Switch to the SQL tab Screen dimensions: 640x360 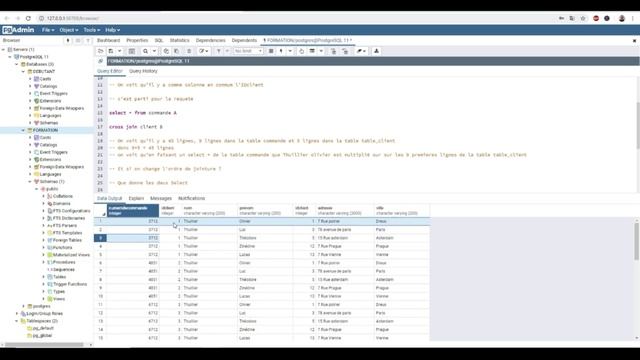(159, 40)
